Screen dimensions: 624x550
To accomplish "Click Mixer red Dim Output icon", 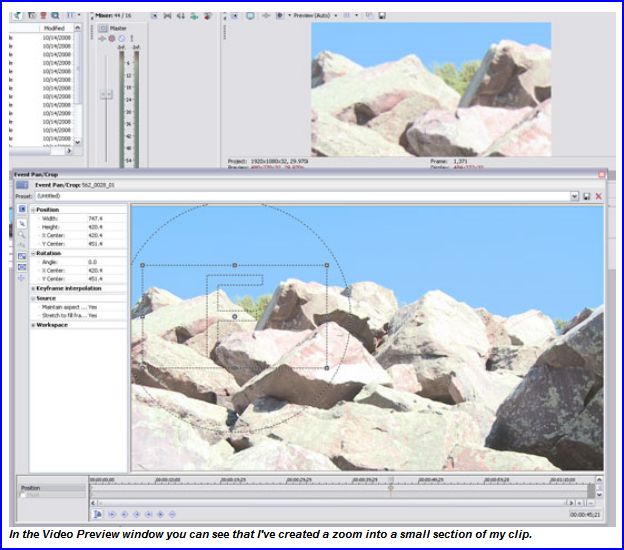I will pos(207,16).
